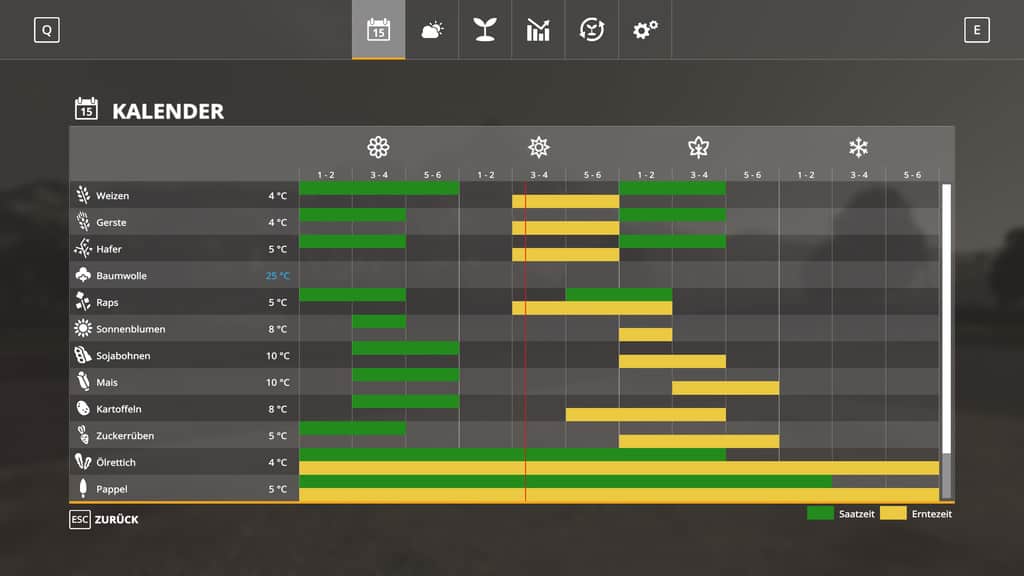Select the economy cycle tab icon
This screenshot has height=576, width=1024.
(592, 30)
